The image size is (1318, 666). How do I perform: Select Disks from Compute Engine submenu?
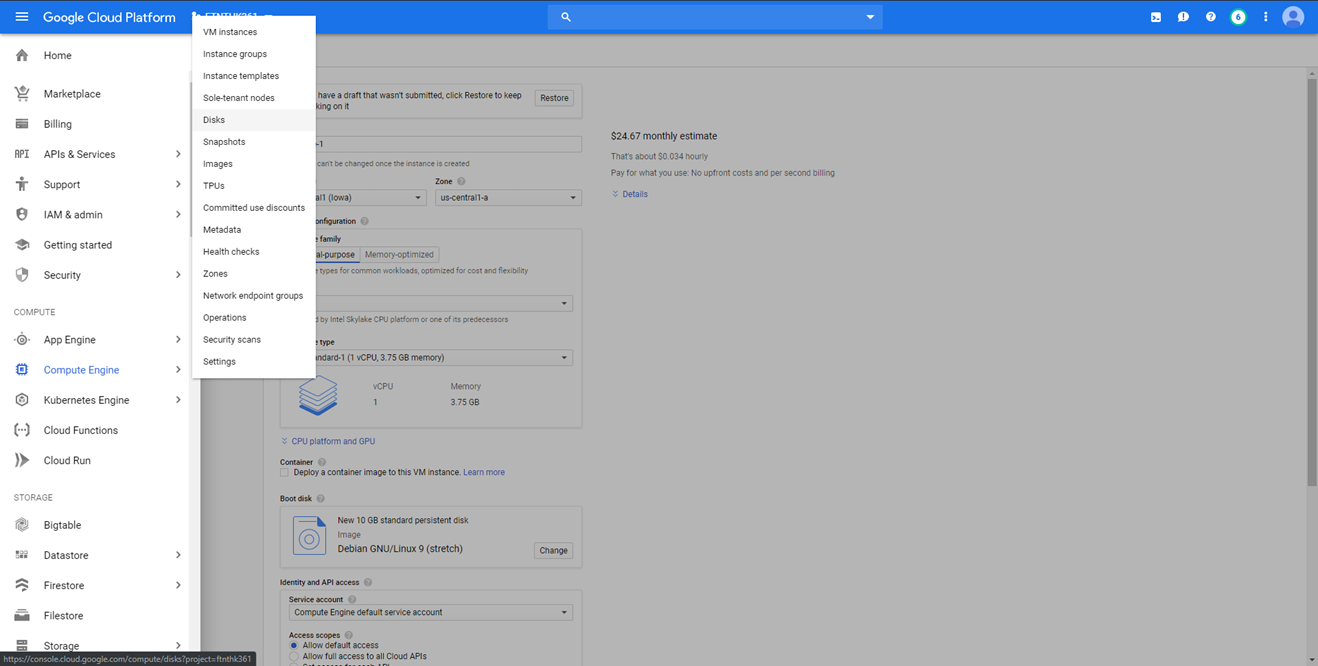(x=214, y=120)
